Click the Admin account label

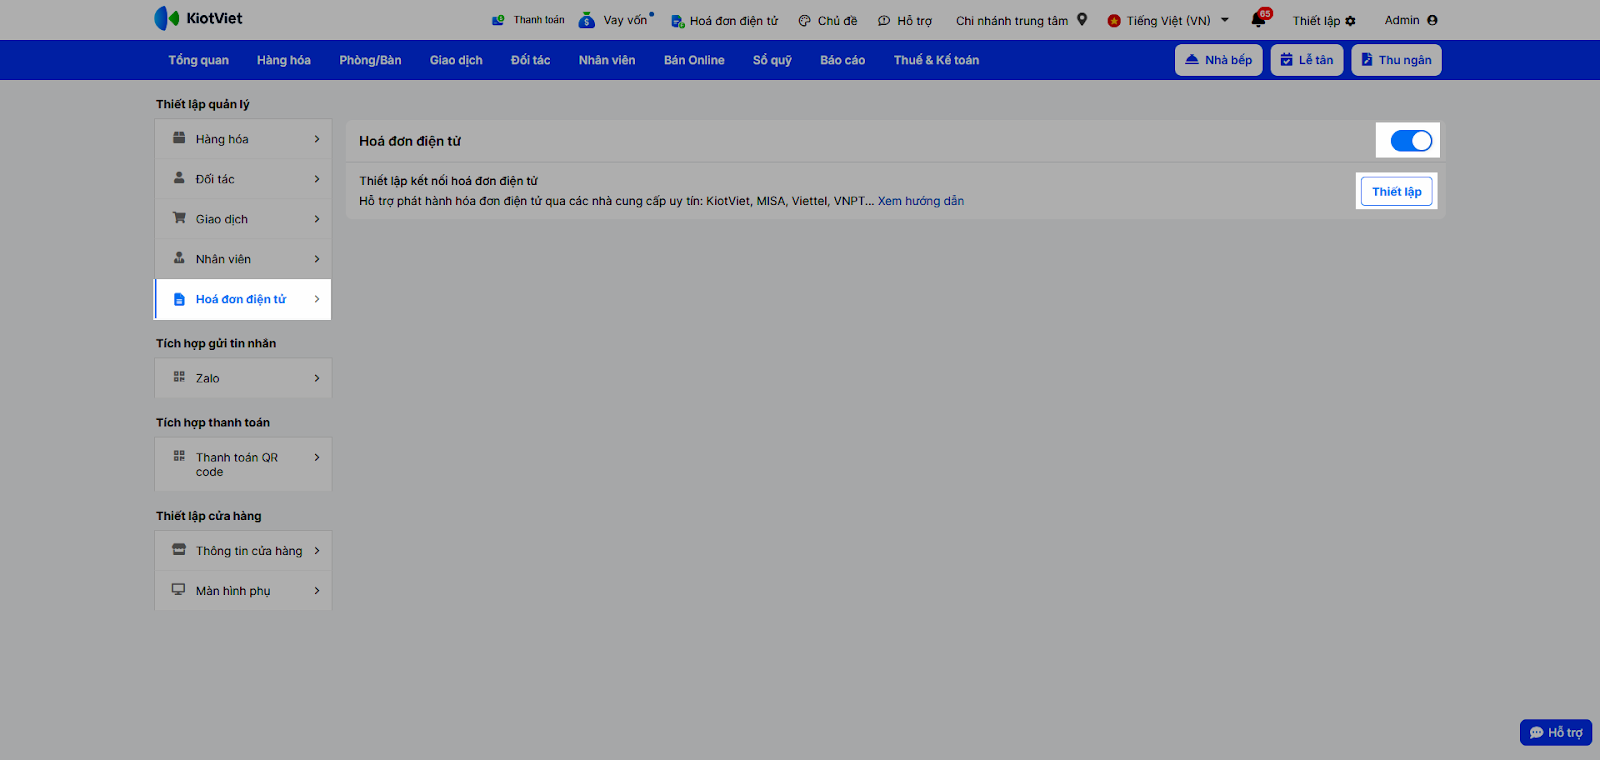1402,20
